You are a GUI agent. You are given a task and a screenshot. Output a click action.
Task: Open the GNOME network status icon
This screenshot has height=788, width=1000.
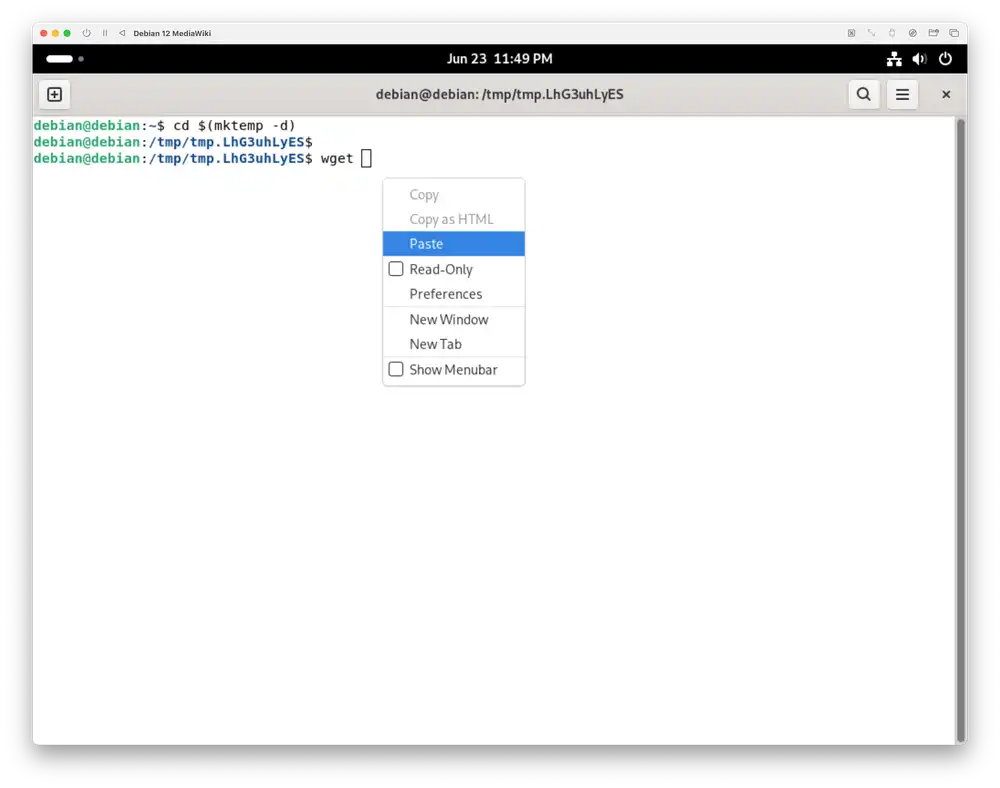(893, 59)
